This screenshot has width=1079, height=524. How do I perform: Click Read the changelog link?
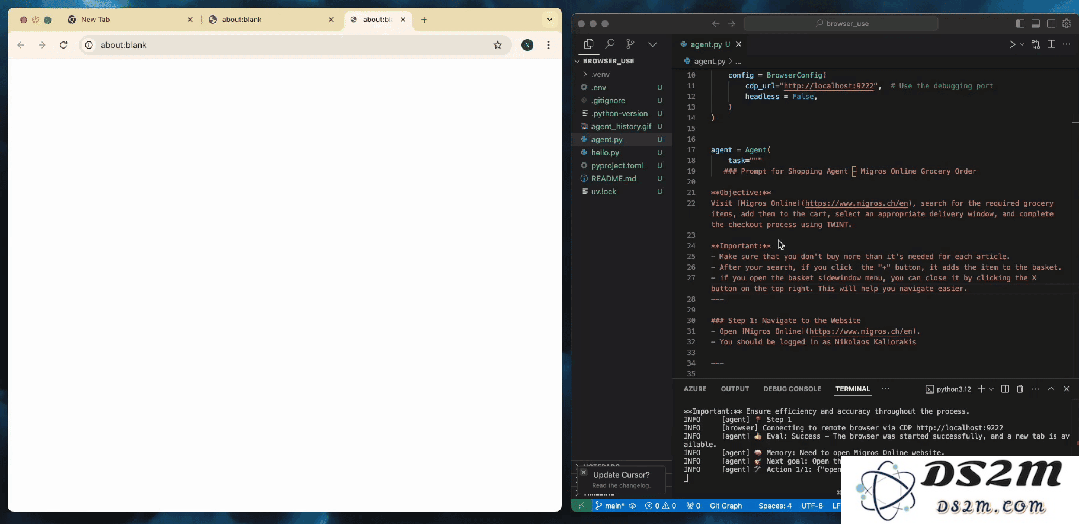coord(622,485)
